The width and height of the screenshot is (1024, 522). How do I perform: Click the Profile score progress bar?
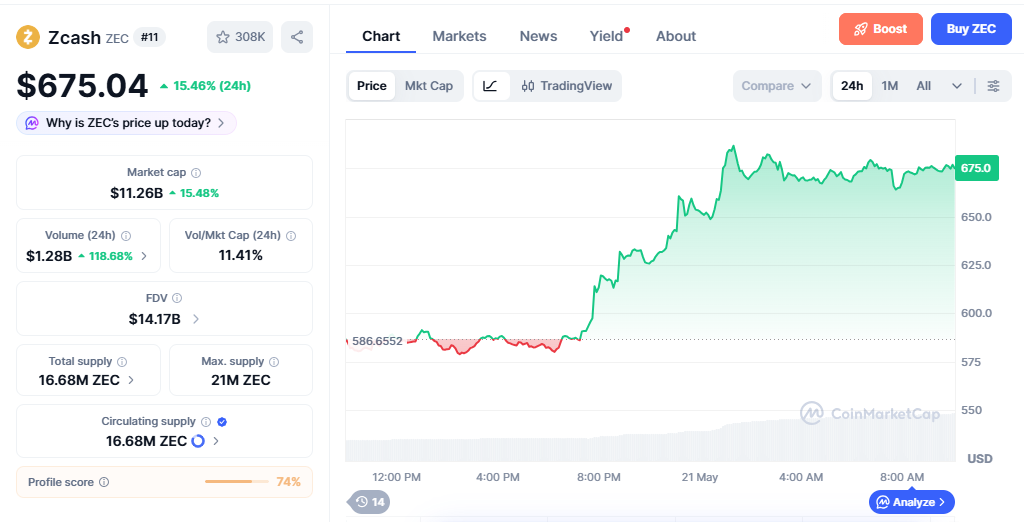point(236,481)
